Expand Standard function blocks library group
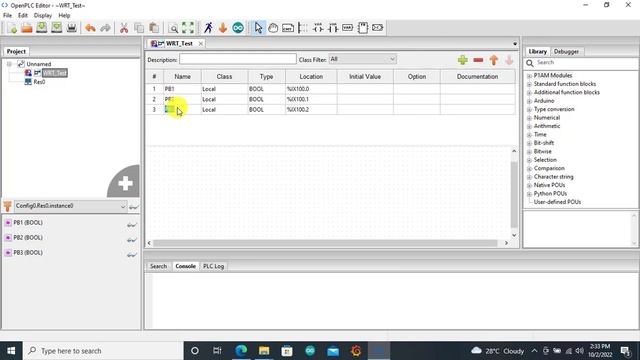 point(529,84)
